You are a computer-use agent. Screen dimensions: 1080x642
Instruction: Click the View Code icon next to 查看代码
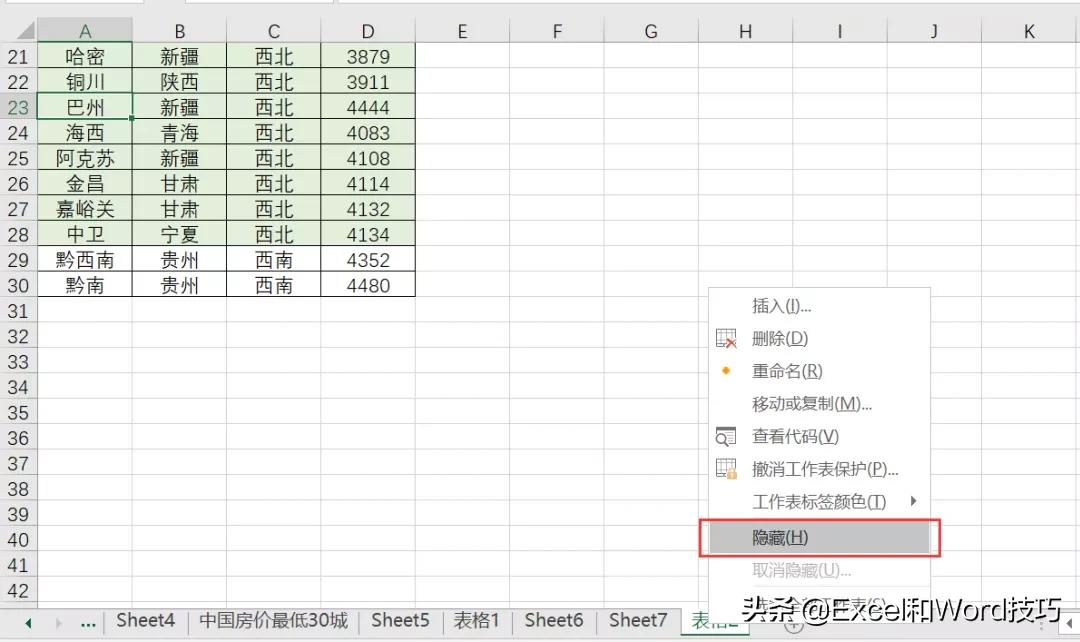pyautogui.click(x=727, y=436)
